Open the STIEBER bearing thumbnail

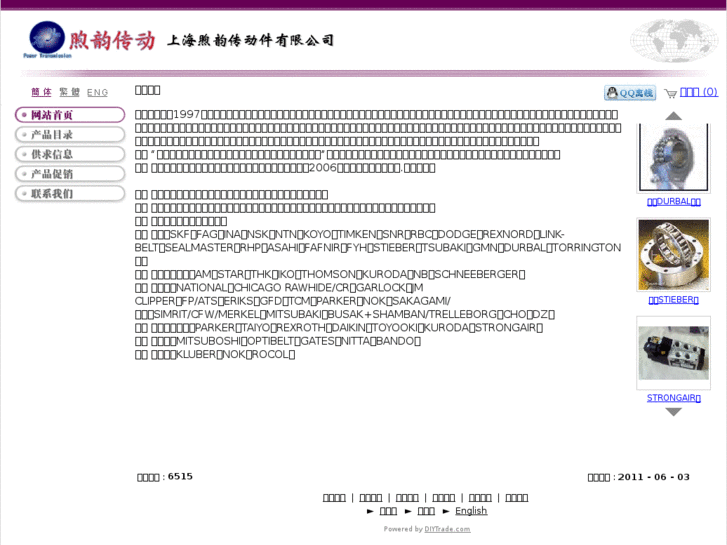point(674,255)
